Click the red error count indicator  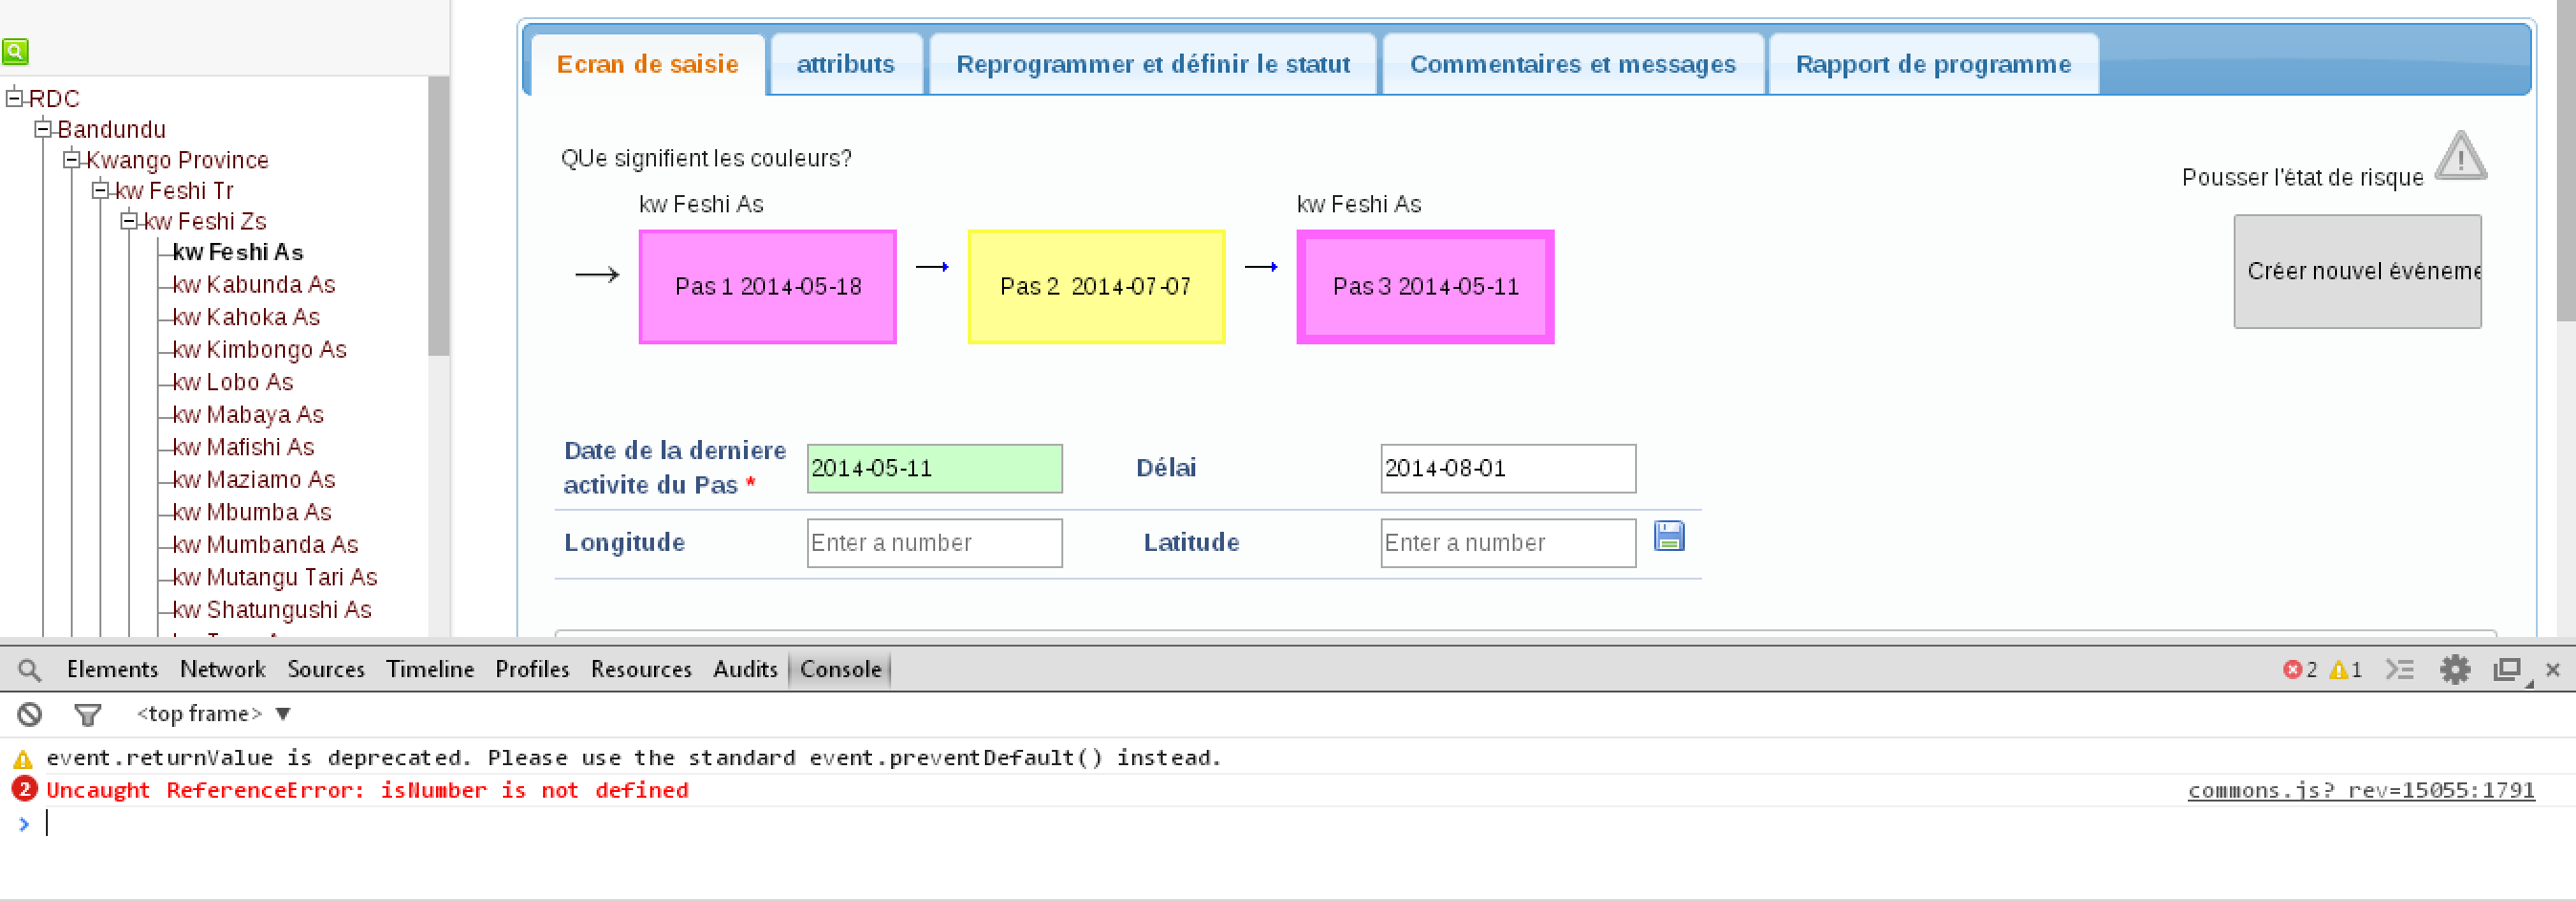(2300, 669)
